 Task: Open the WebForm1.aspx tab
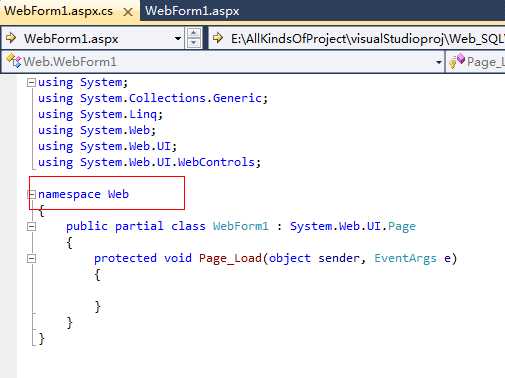192,11
